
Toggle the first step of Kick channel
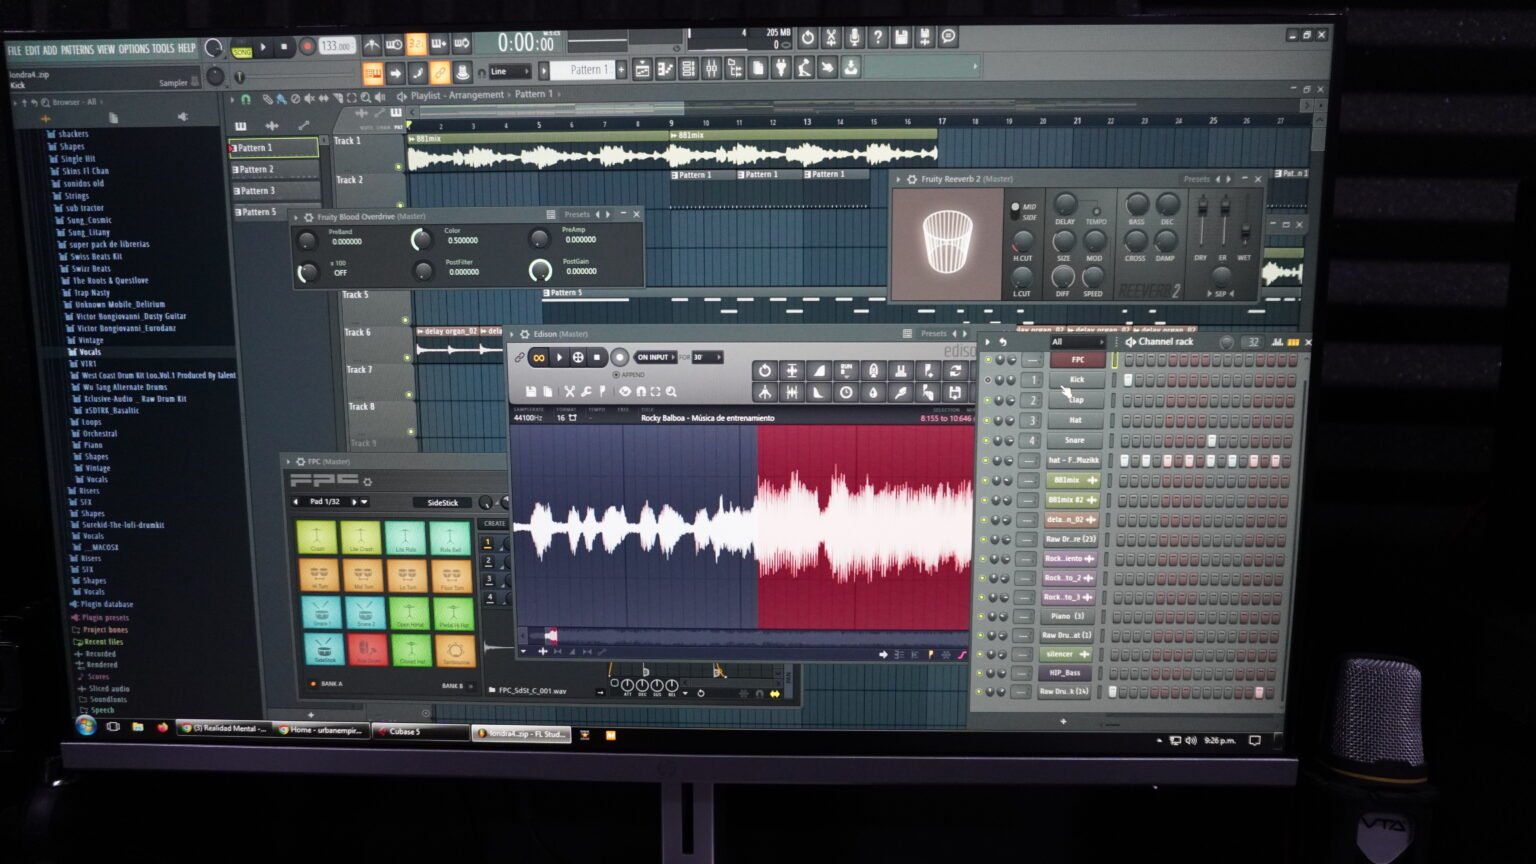1127,380
